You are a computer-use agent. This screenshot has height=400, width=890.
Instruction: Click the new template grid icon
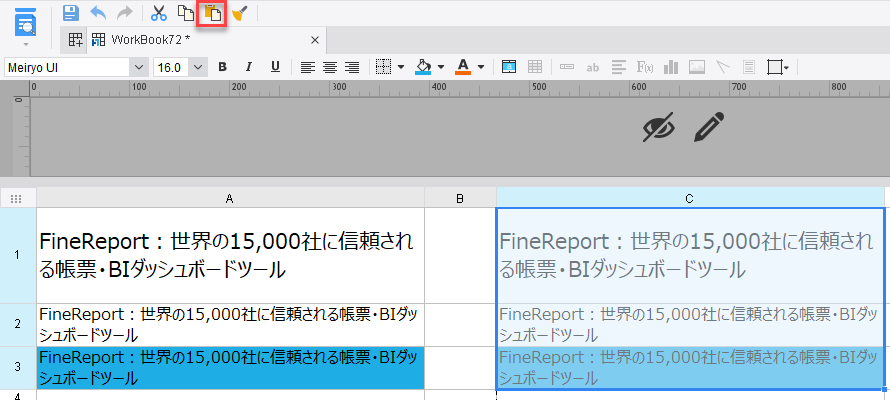click(75, 40)
